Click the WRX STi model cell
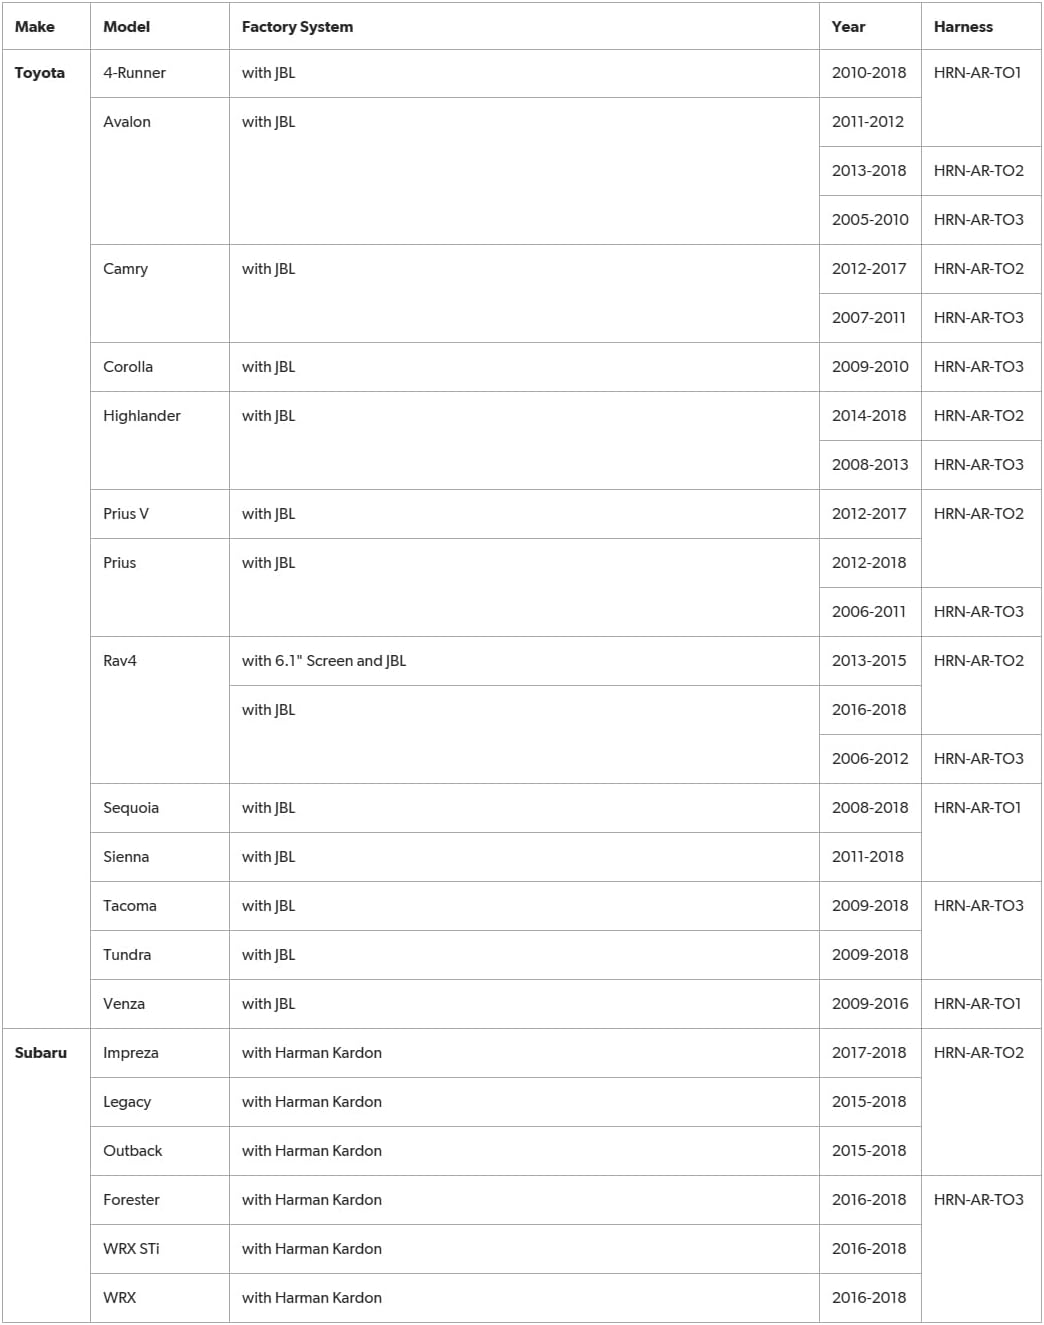The height and width of the screenshot is (1325, 1044). click(131, 1249)
